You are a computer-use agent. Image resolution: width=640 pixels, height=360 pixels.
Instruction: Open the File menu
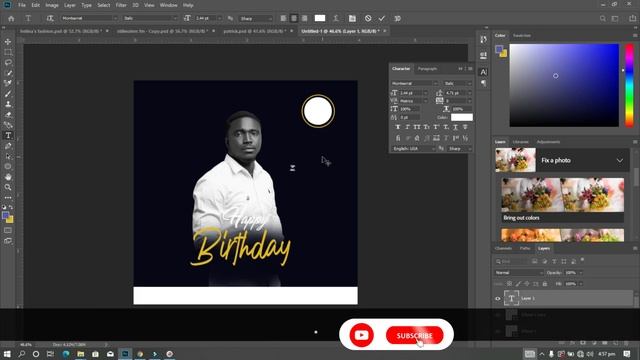22,5
